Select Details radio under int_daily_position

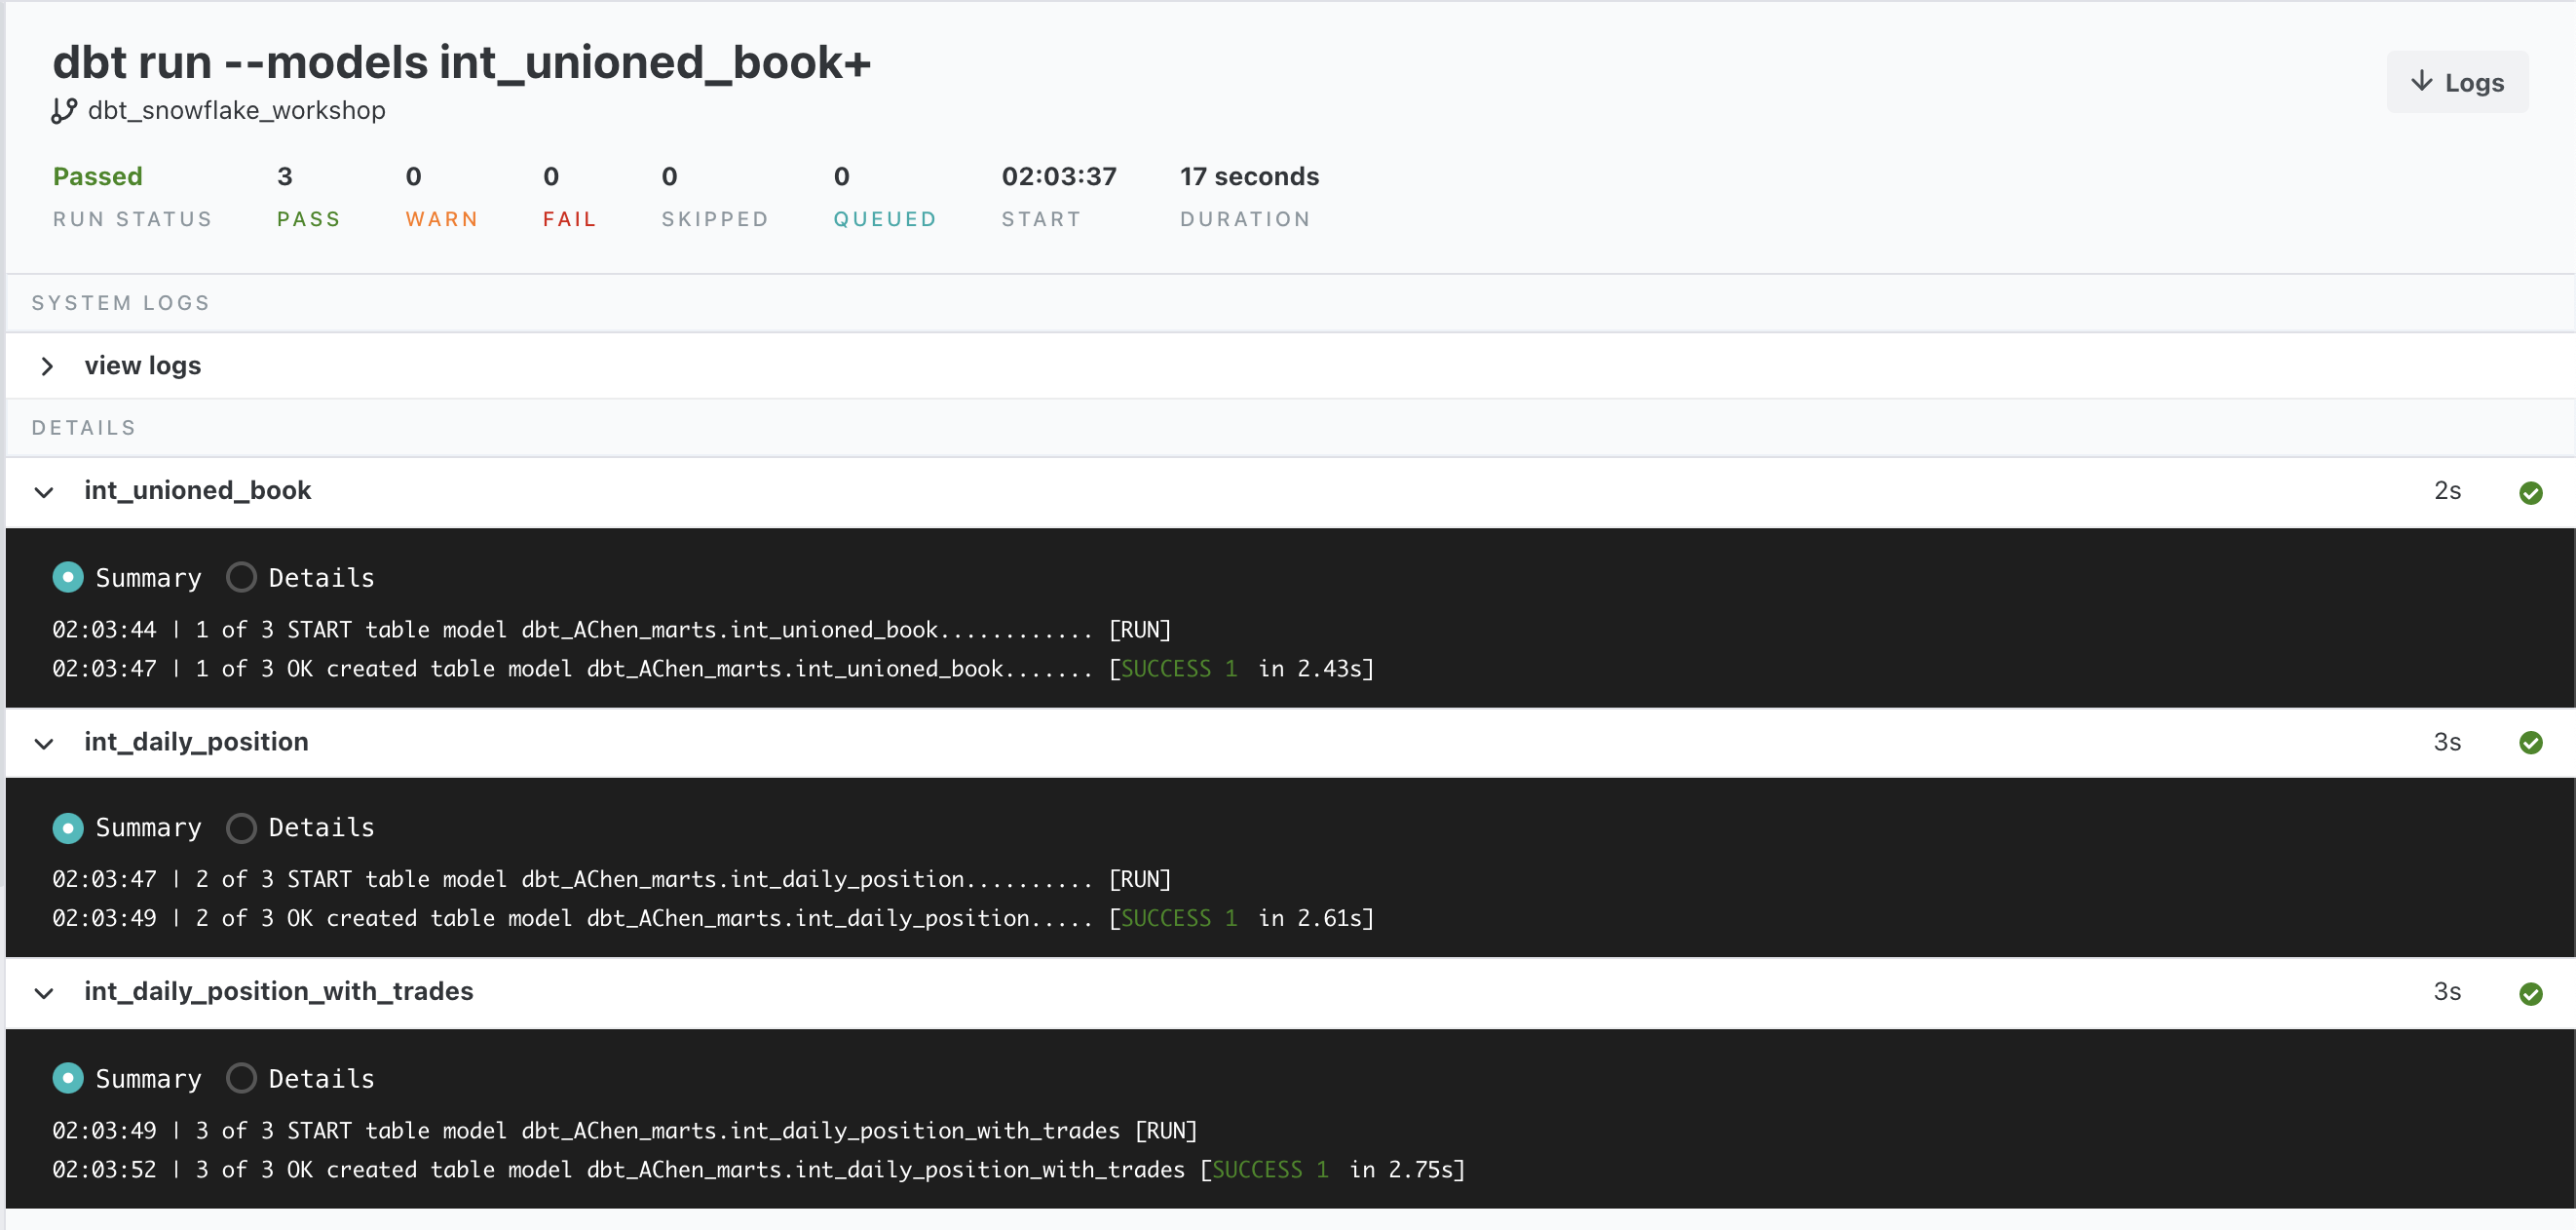click(241, 827)
